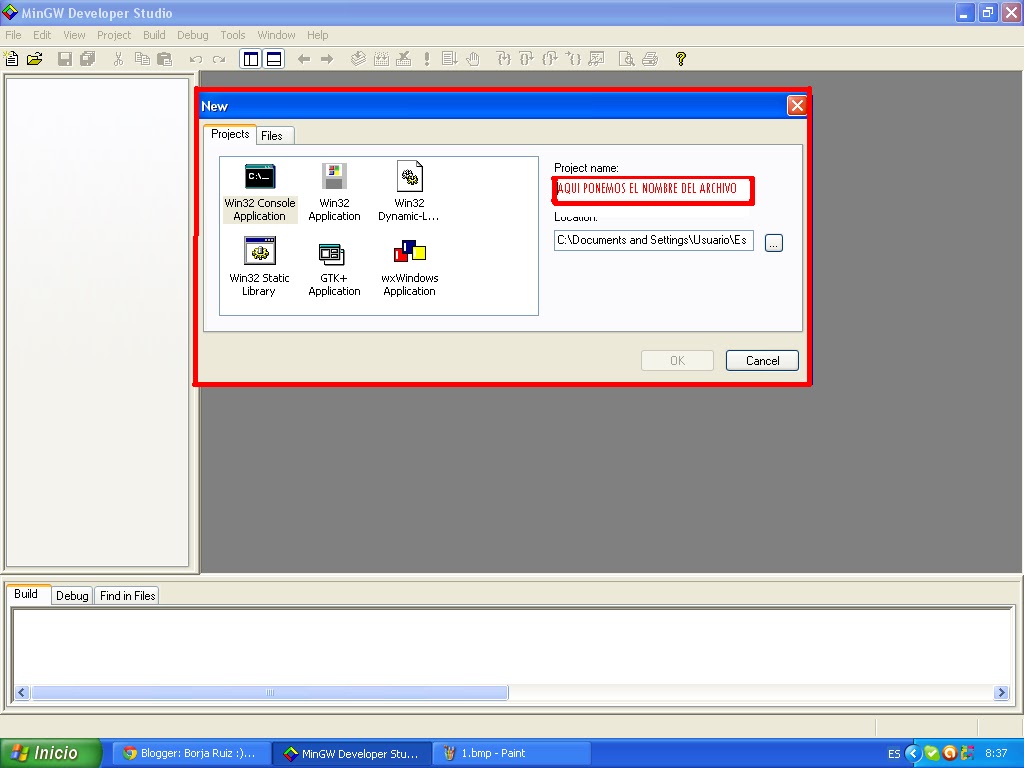Click the Step Over braces icon
1024x768 pixels.
[x=526, y=59]
